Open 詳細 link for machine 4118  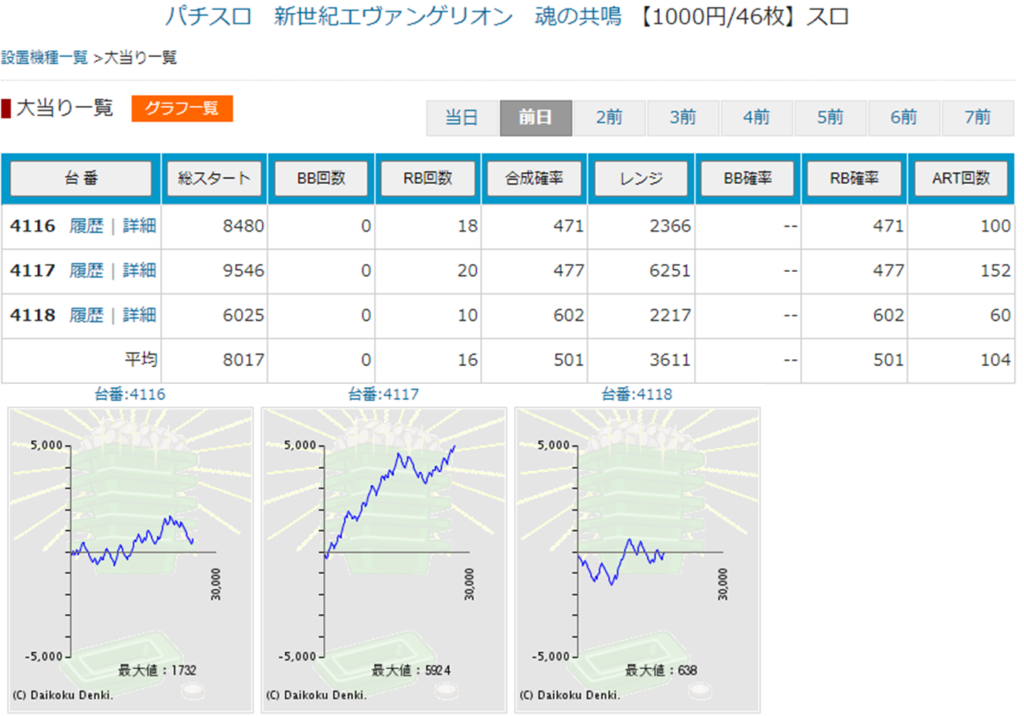click(139, 315)
